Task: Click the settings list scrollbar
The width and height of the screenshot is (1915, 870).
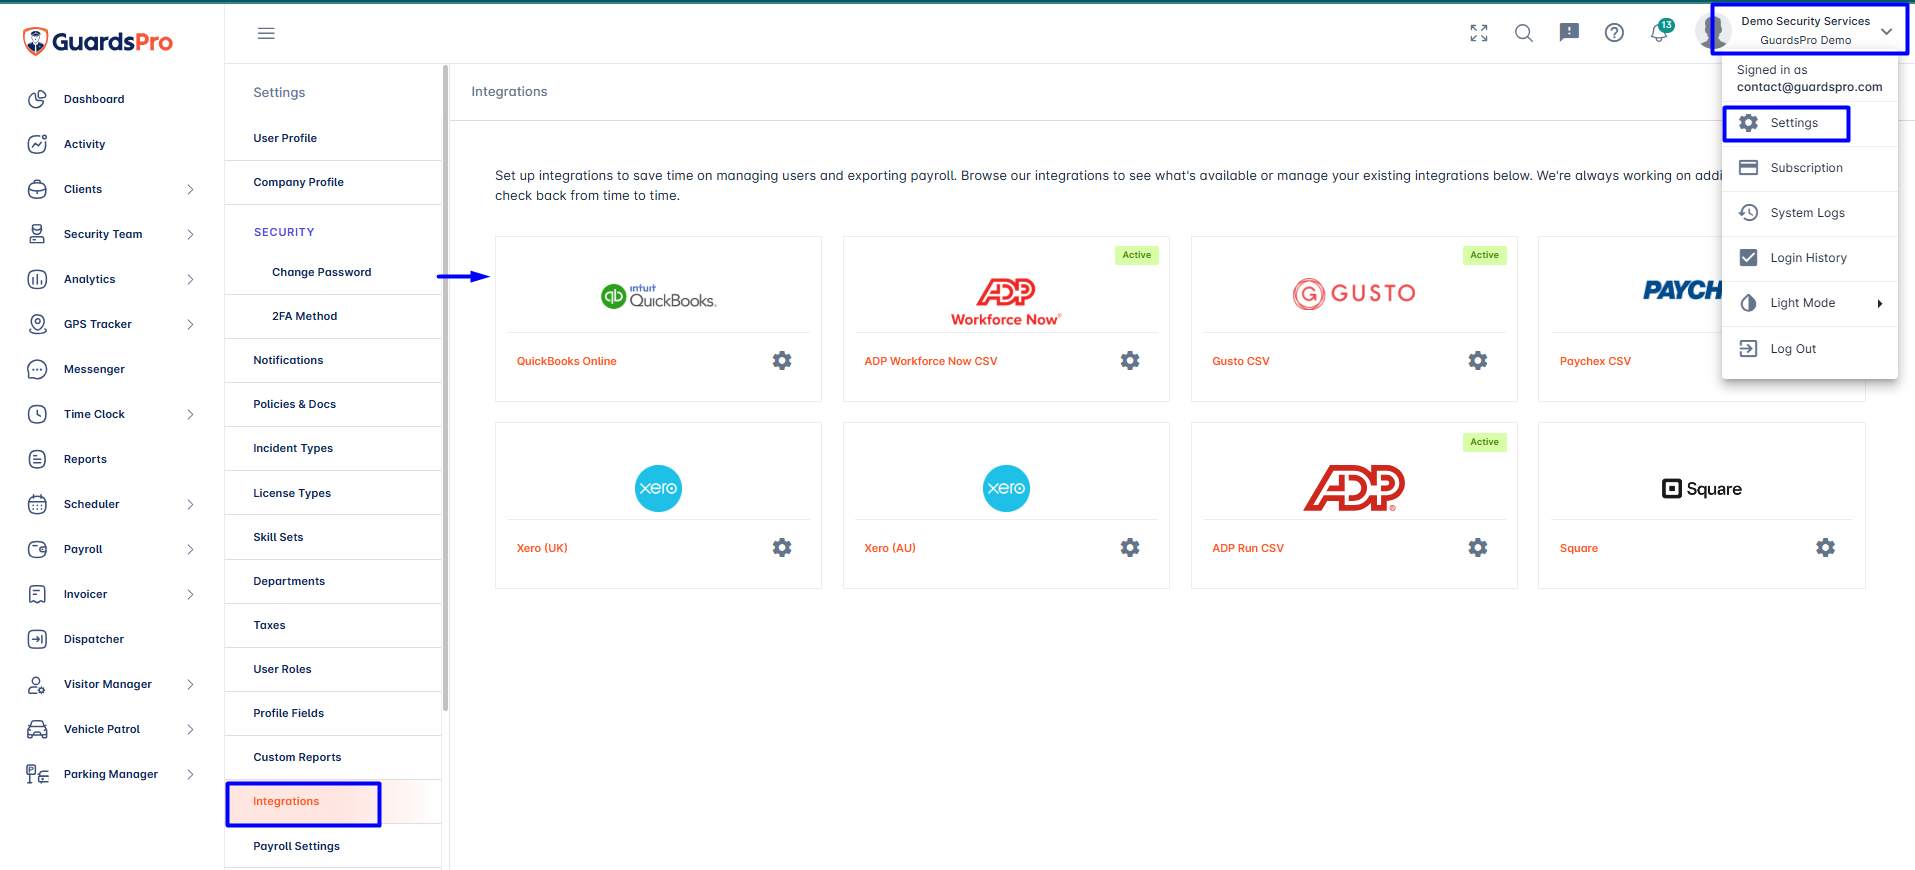Action: click(x=445, y=388)
